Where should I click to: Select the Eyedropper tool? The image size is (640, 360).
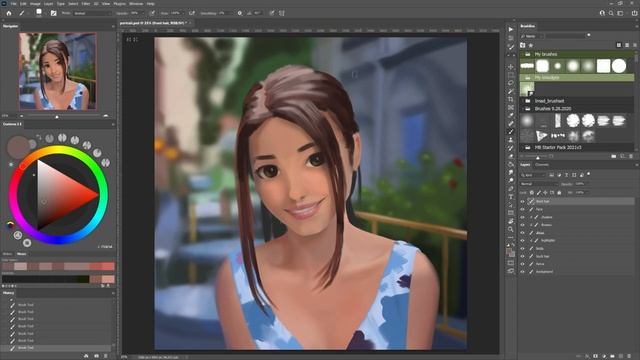click(511, 116)
